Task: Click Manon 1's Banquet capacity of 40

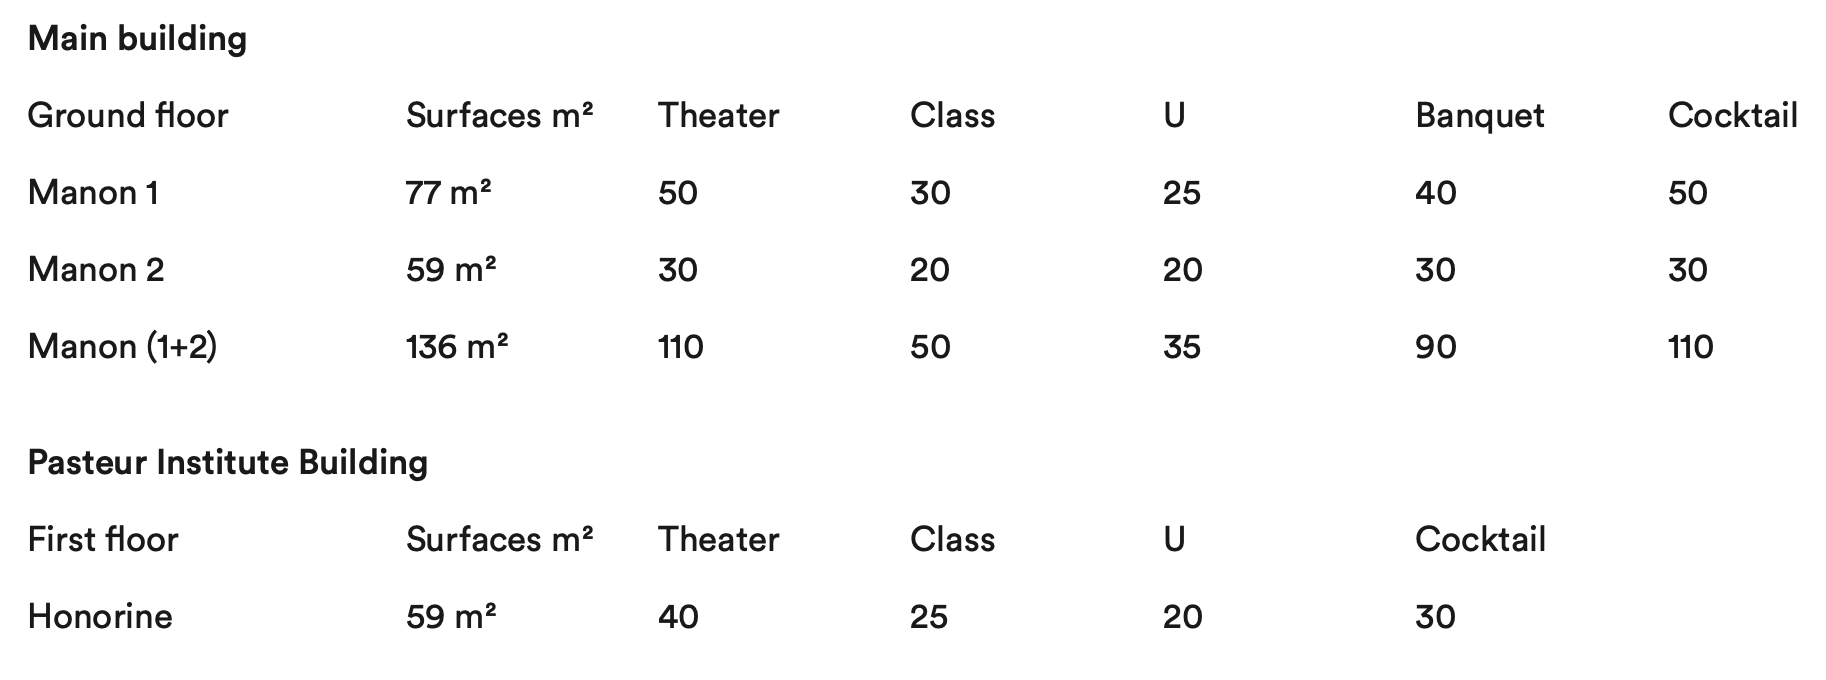Action: [x=1435, y=193]
